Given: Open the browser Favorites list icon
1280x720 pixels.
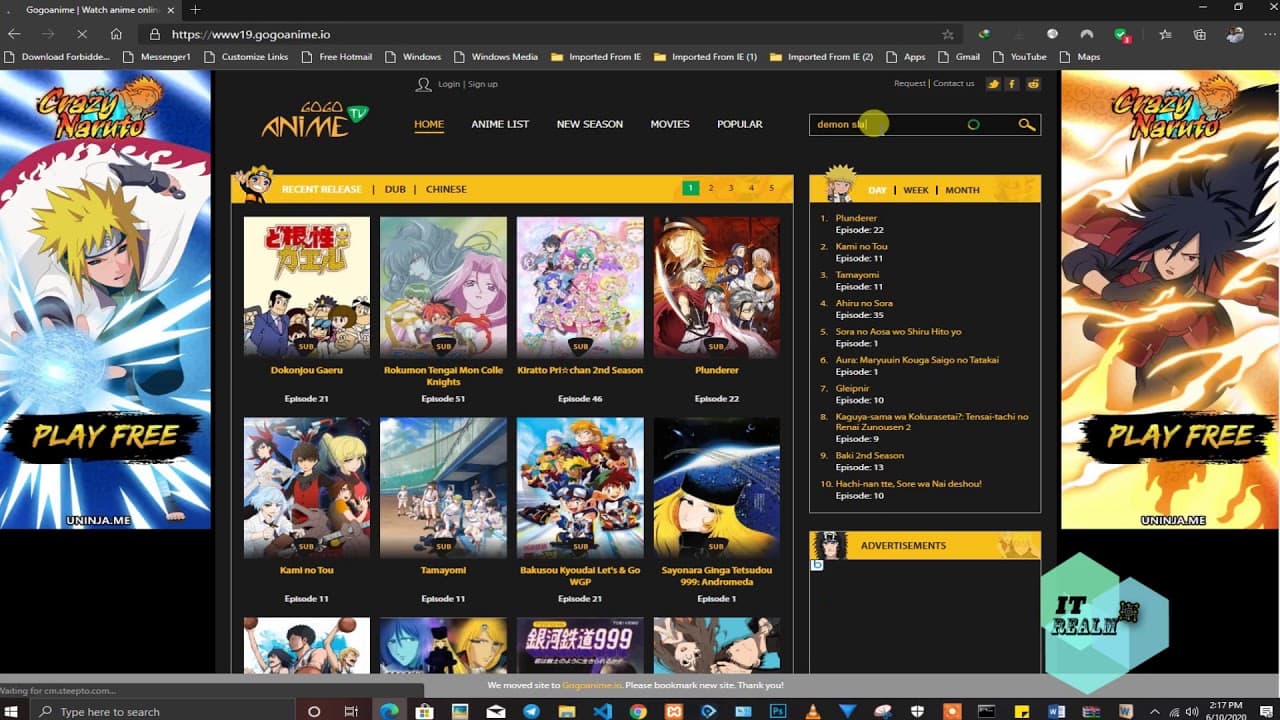Looking at the screenshot, I should 1165,34.
